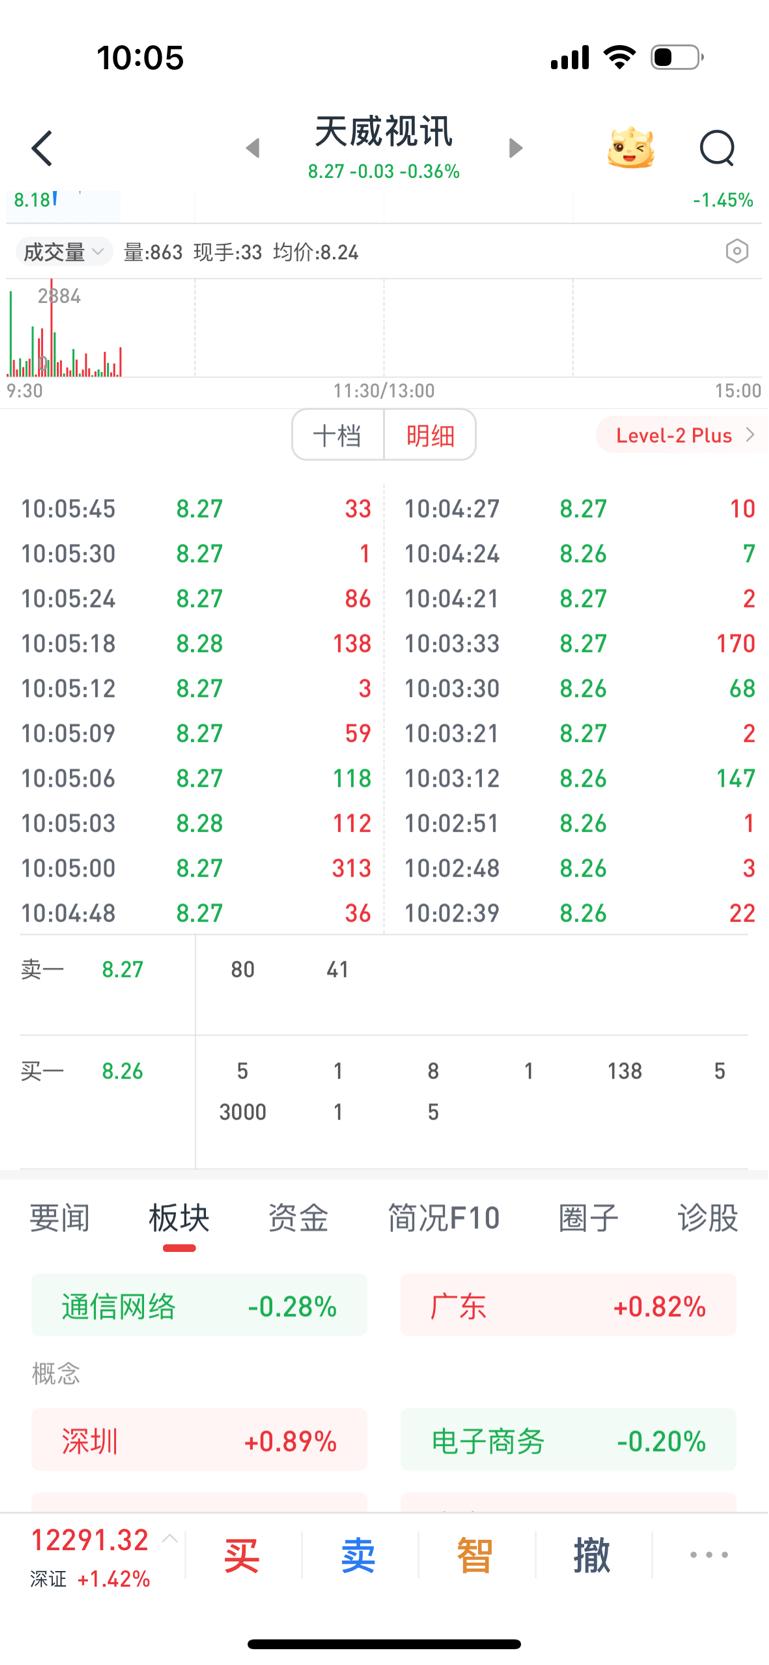The width and height of the screenshot is (769, 1665).
Task: Tap the 41 order in 卖一 queue
Action: [338, 969]
